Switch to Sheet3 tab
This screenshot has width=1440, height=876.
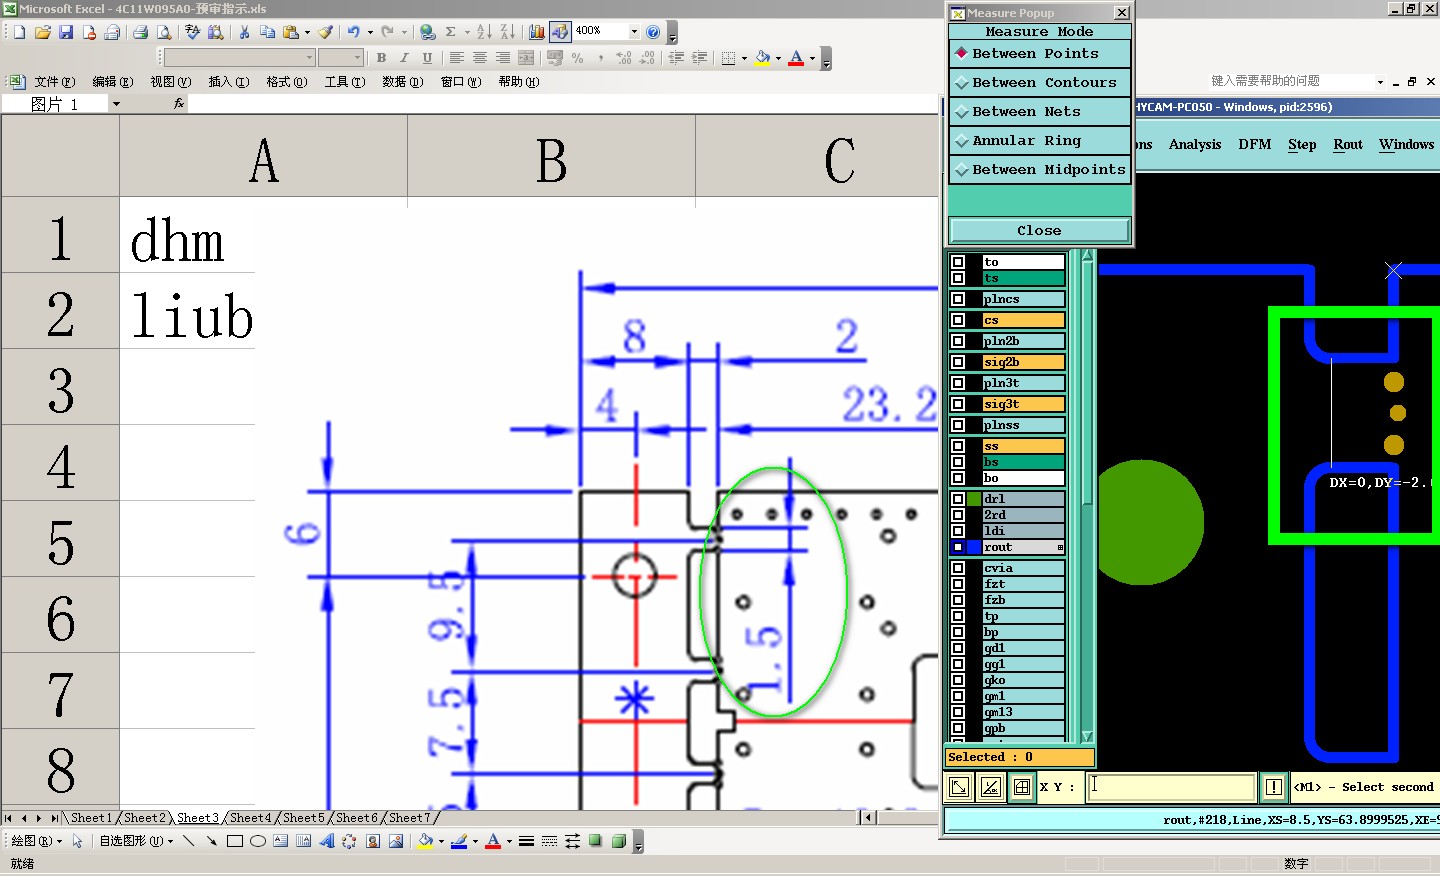pos(197,818)
